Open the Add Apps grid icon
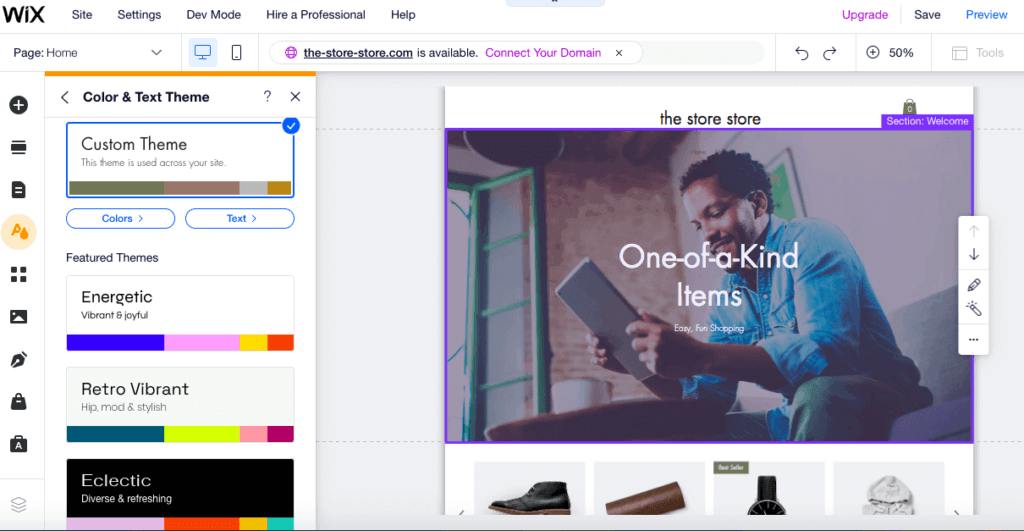Viewport: 1024px width, 531px height. point(19,274)
